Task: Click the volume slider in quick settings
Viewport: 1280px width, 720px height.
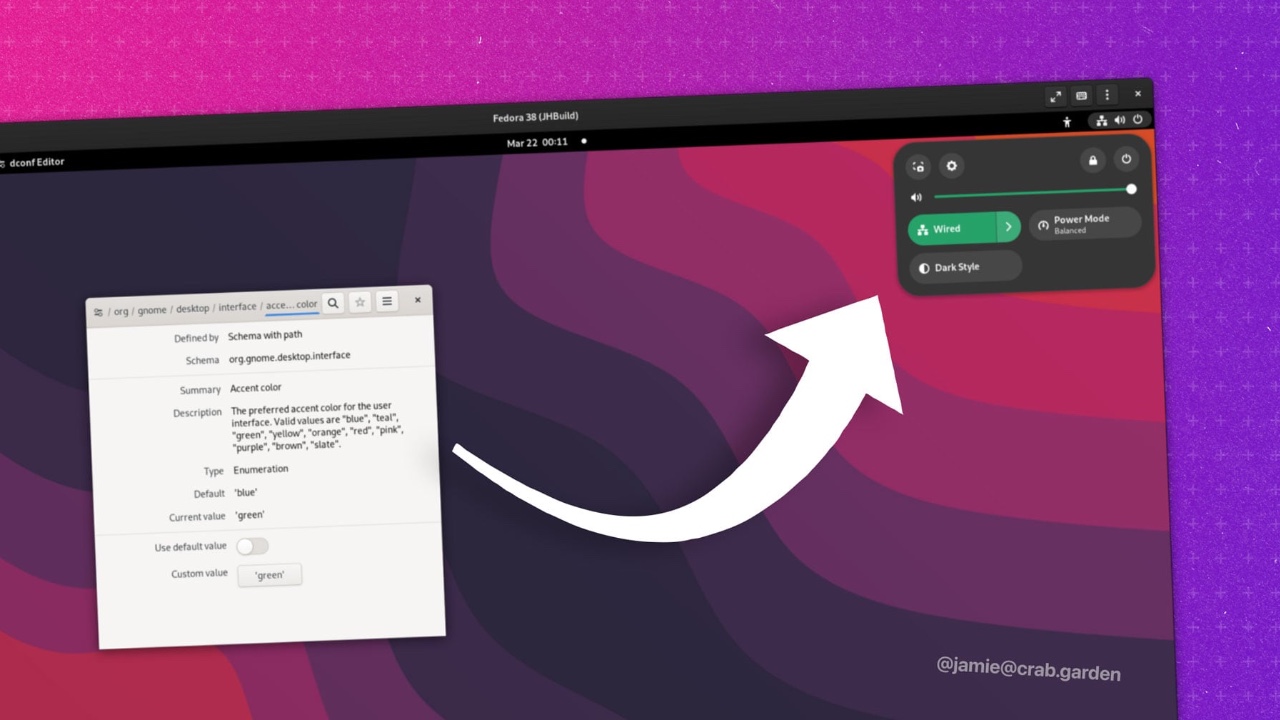Action: click(1030, 192)
